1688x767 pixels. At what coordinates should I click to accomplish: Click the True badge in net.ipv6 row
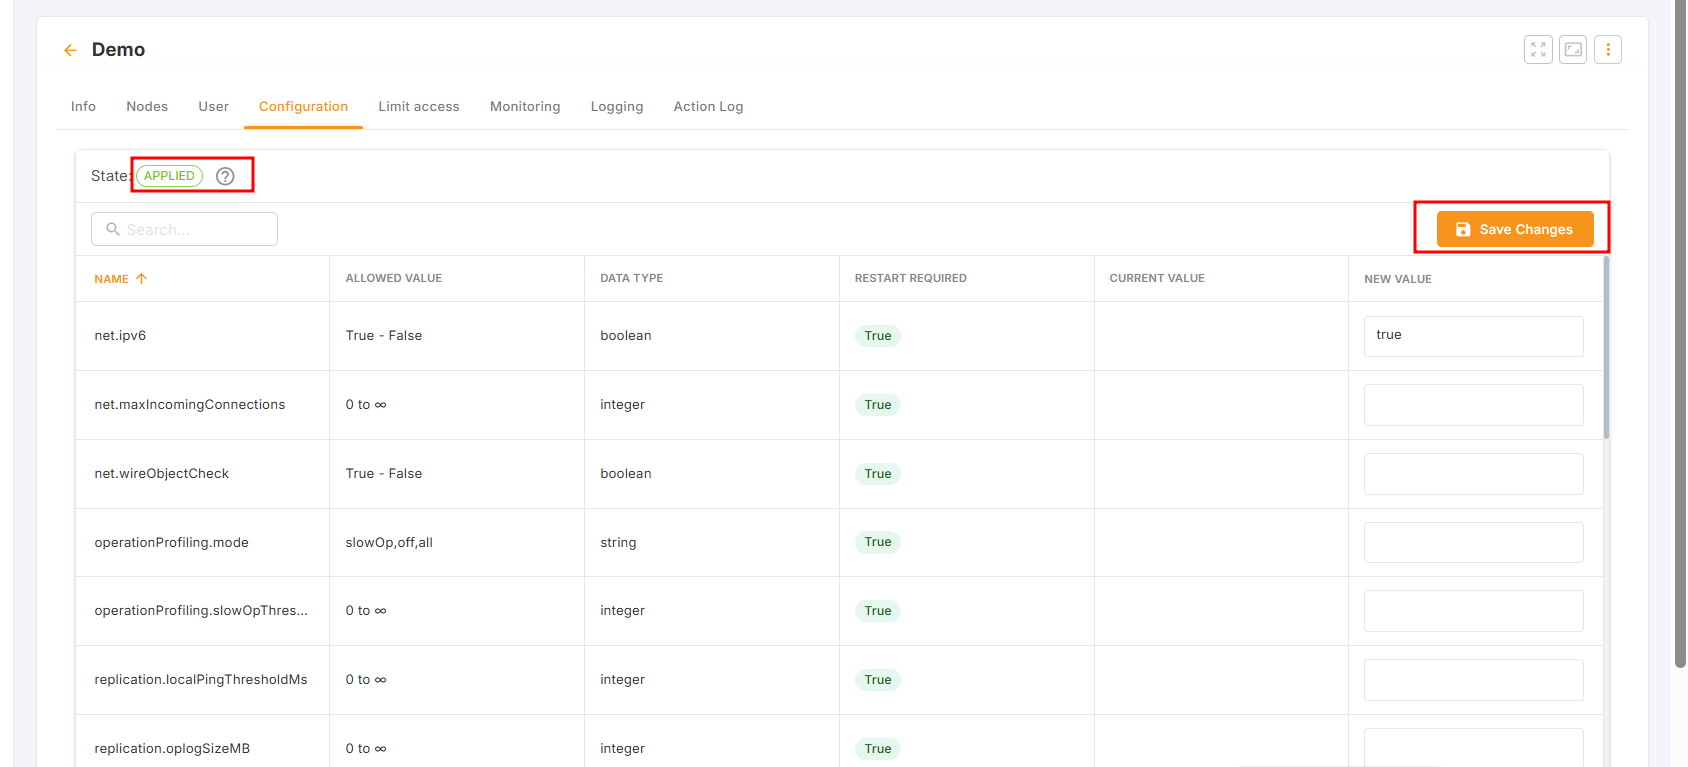877,336
